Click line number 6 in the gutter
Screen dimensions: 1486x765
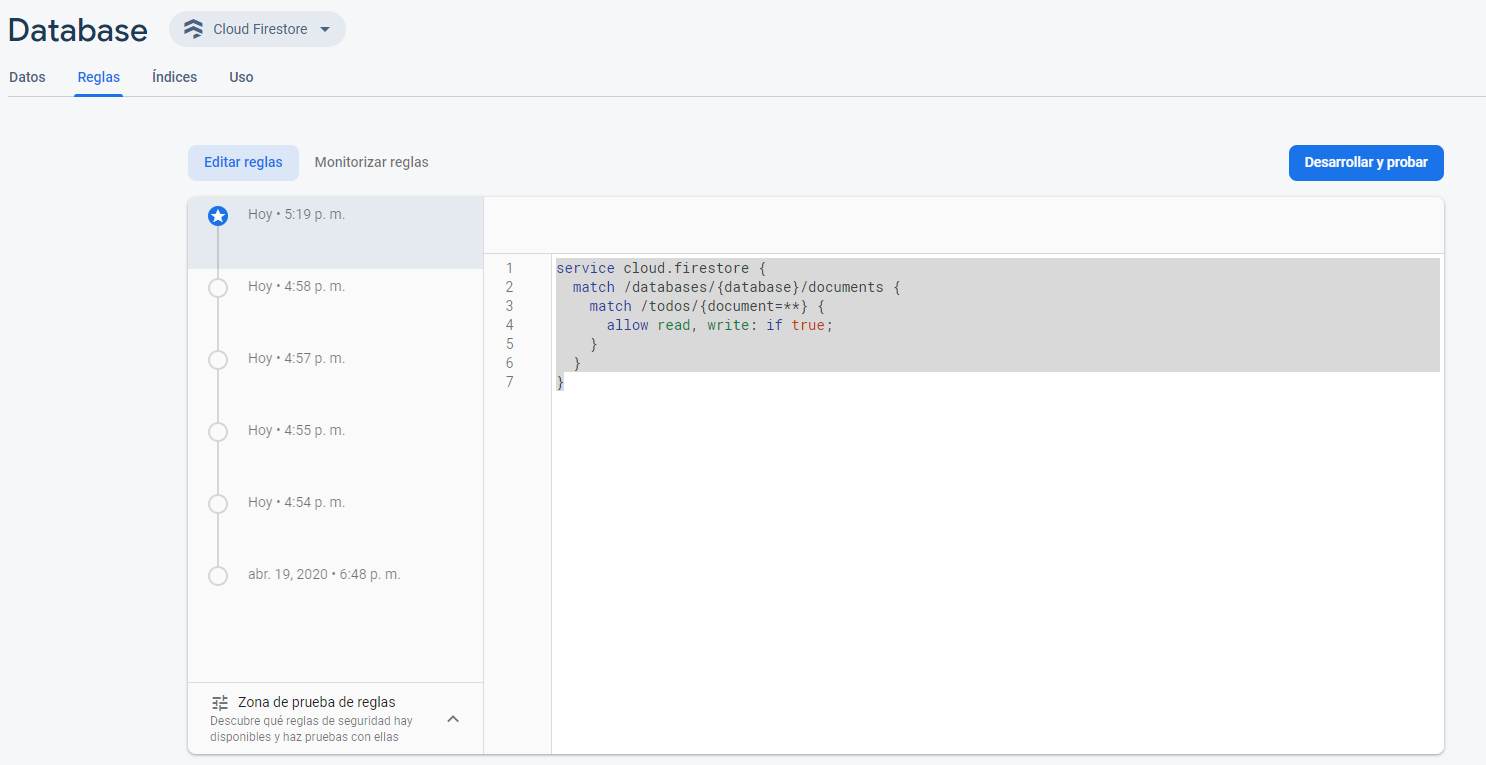pos(510,363)
